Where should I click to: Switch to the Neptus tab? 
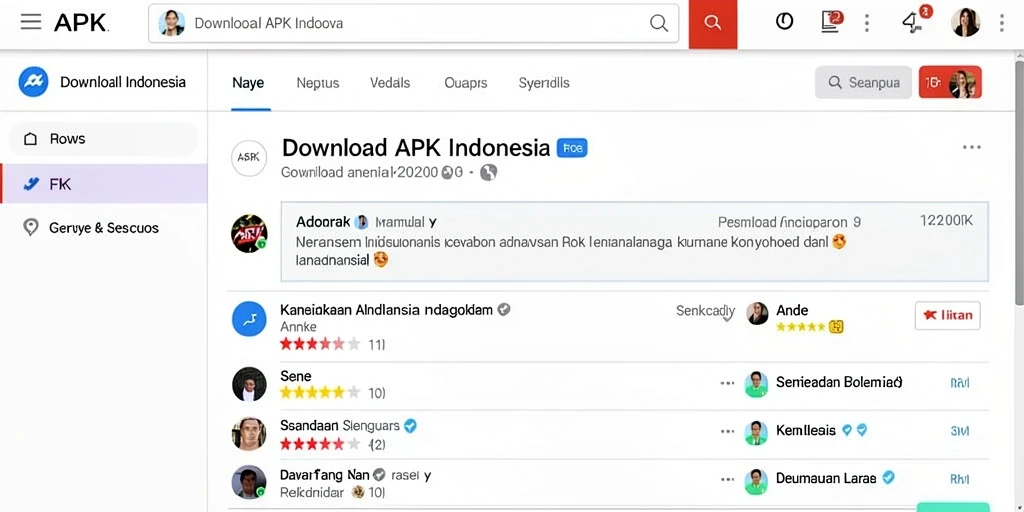pos(317,83)
